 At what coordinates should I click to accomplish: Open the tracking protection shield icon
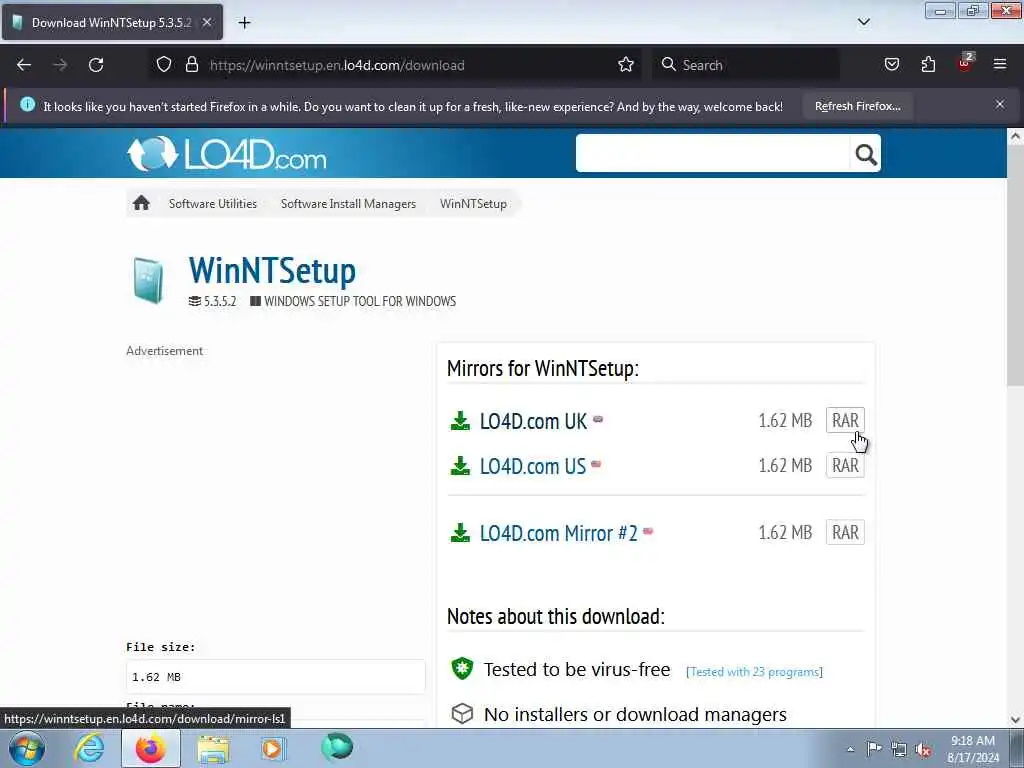click(164, 65)
